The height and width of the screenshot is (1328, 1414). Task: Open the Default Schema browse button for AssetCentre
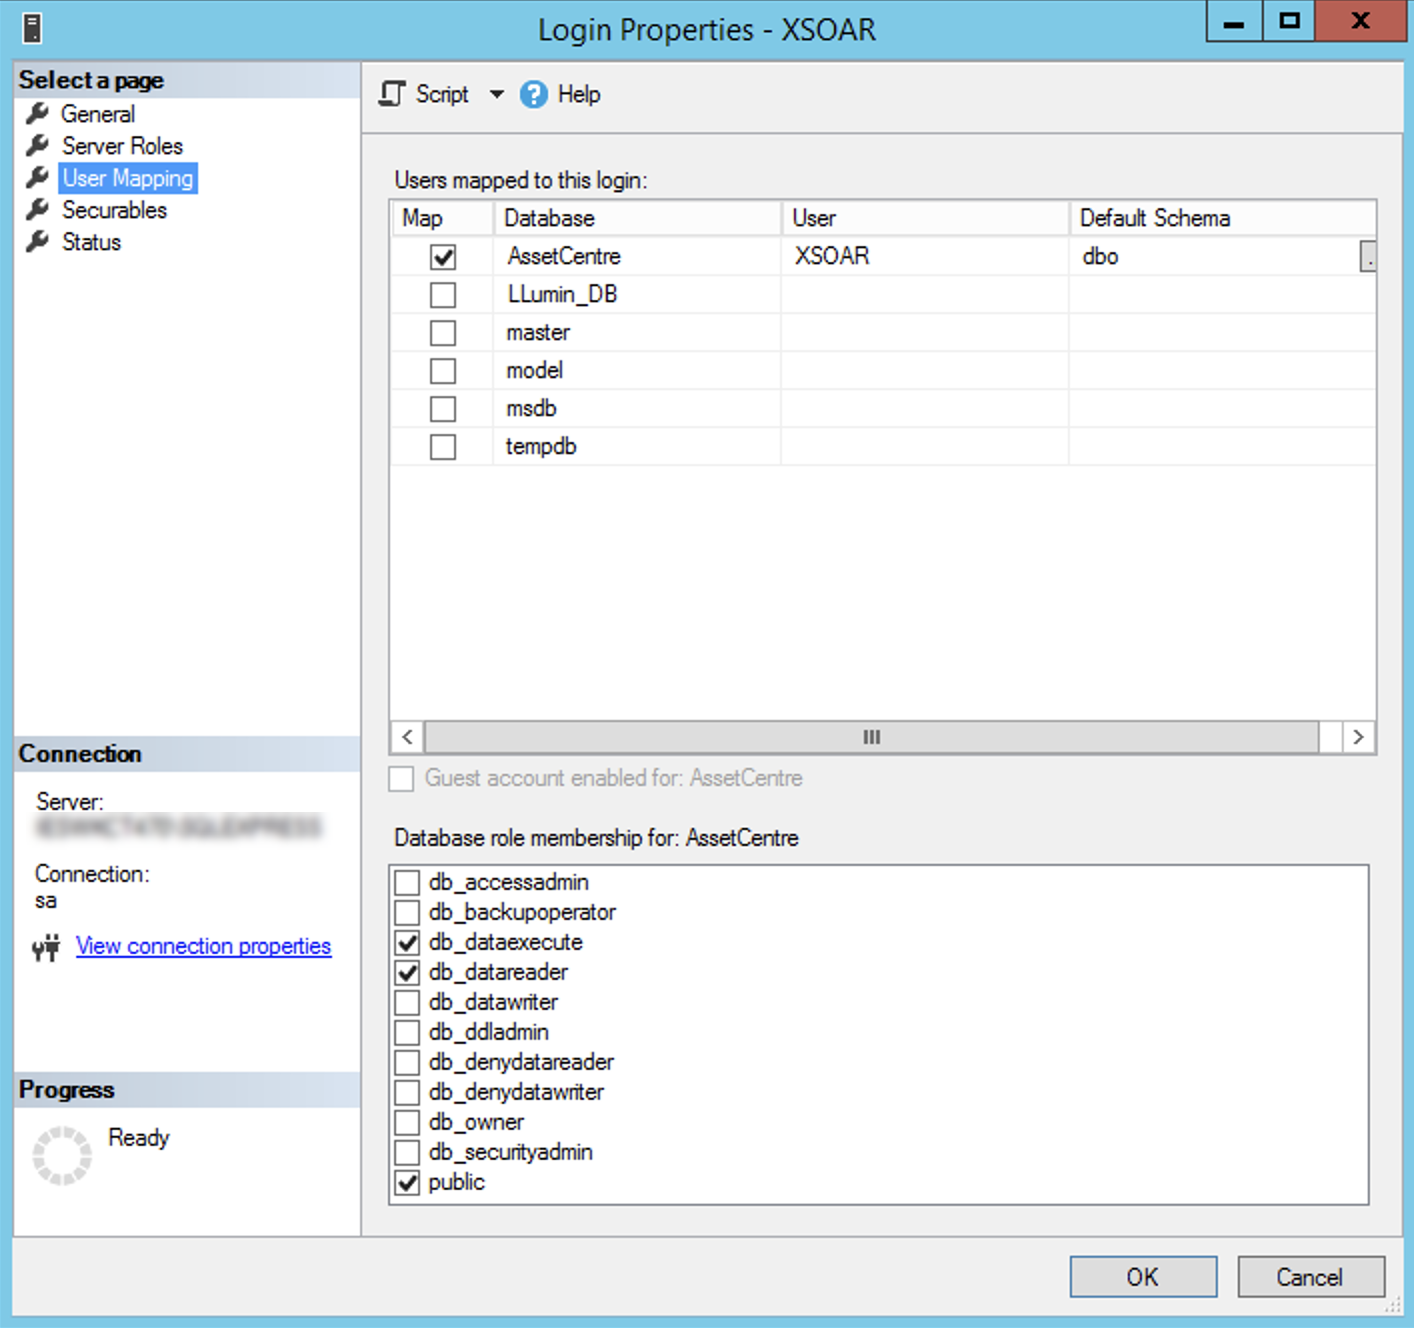(1367, 257)
